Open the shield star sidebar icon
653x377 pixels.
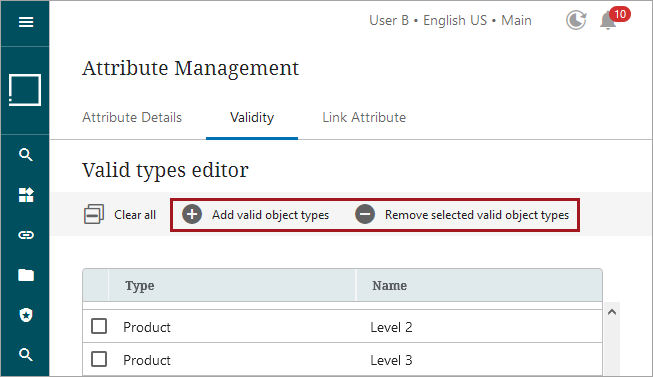26,315
